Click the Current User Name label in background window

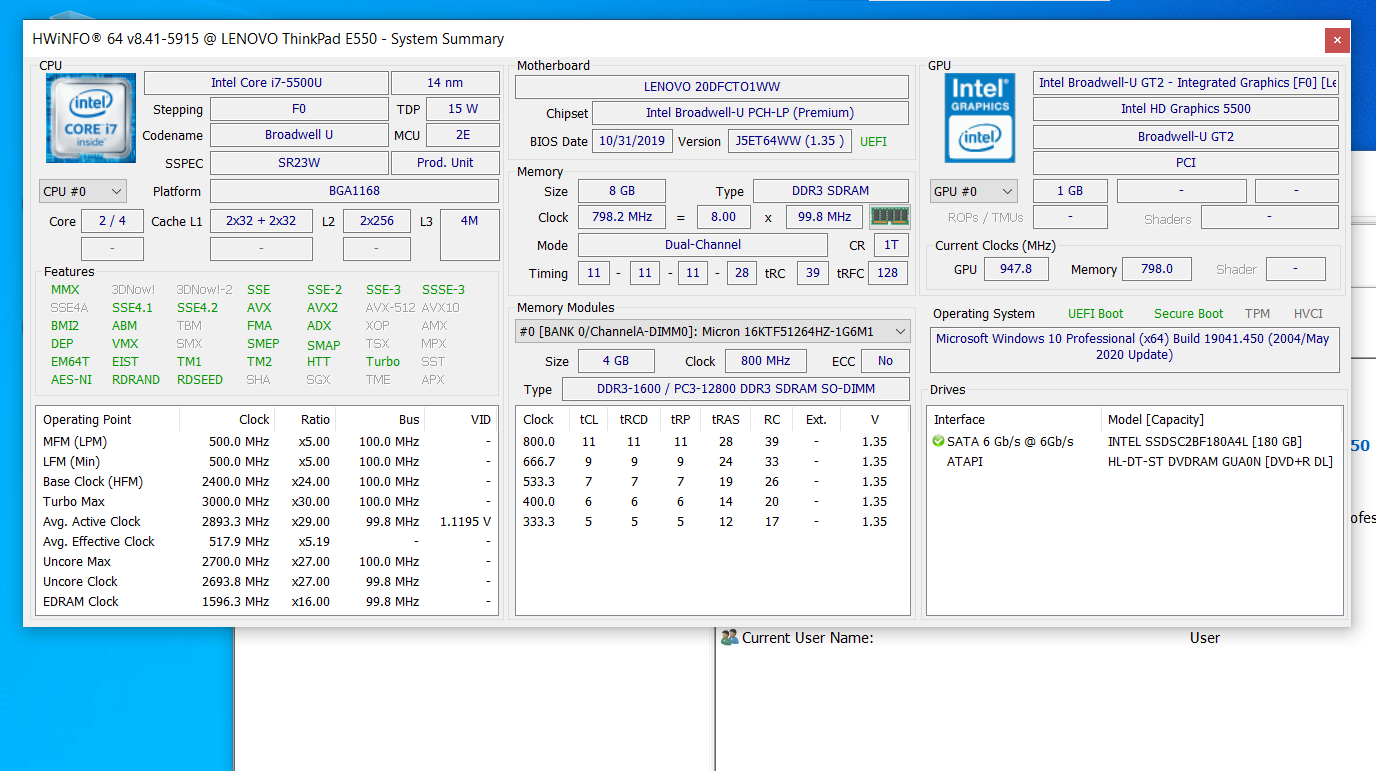click(808, 637)
